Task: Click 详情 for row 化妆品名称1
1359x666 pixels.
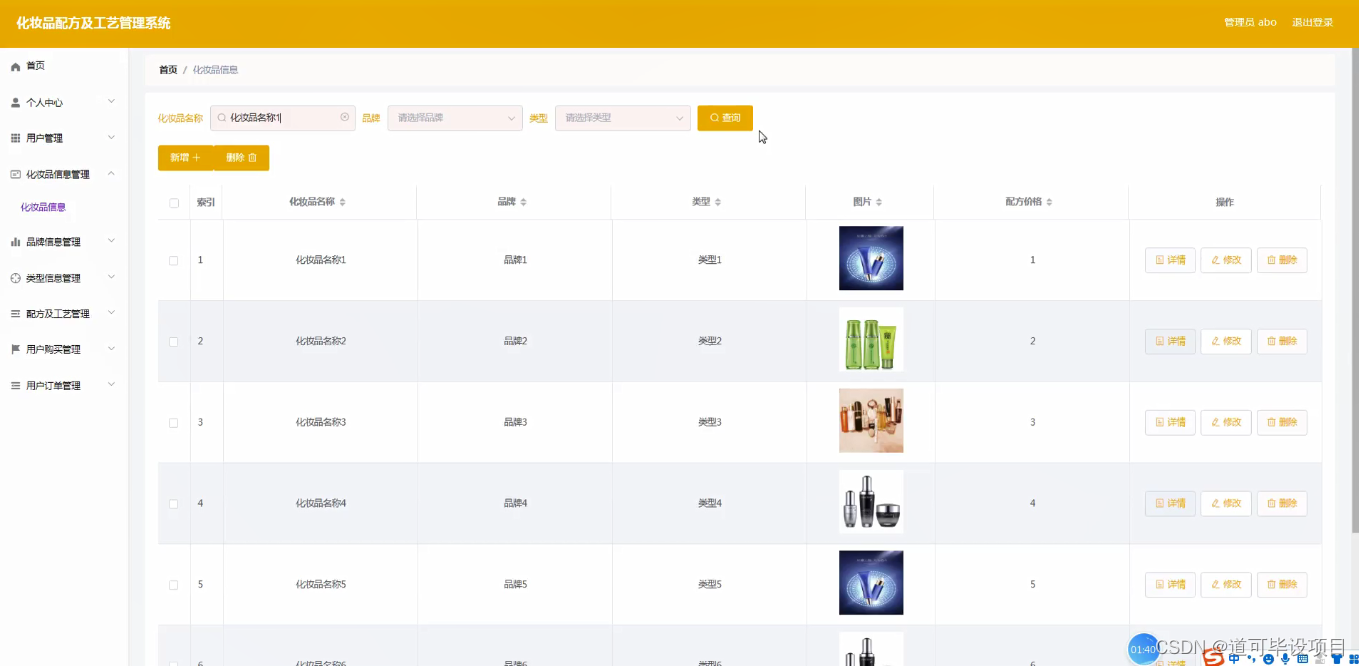Action: [1170, 260]
